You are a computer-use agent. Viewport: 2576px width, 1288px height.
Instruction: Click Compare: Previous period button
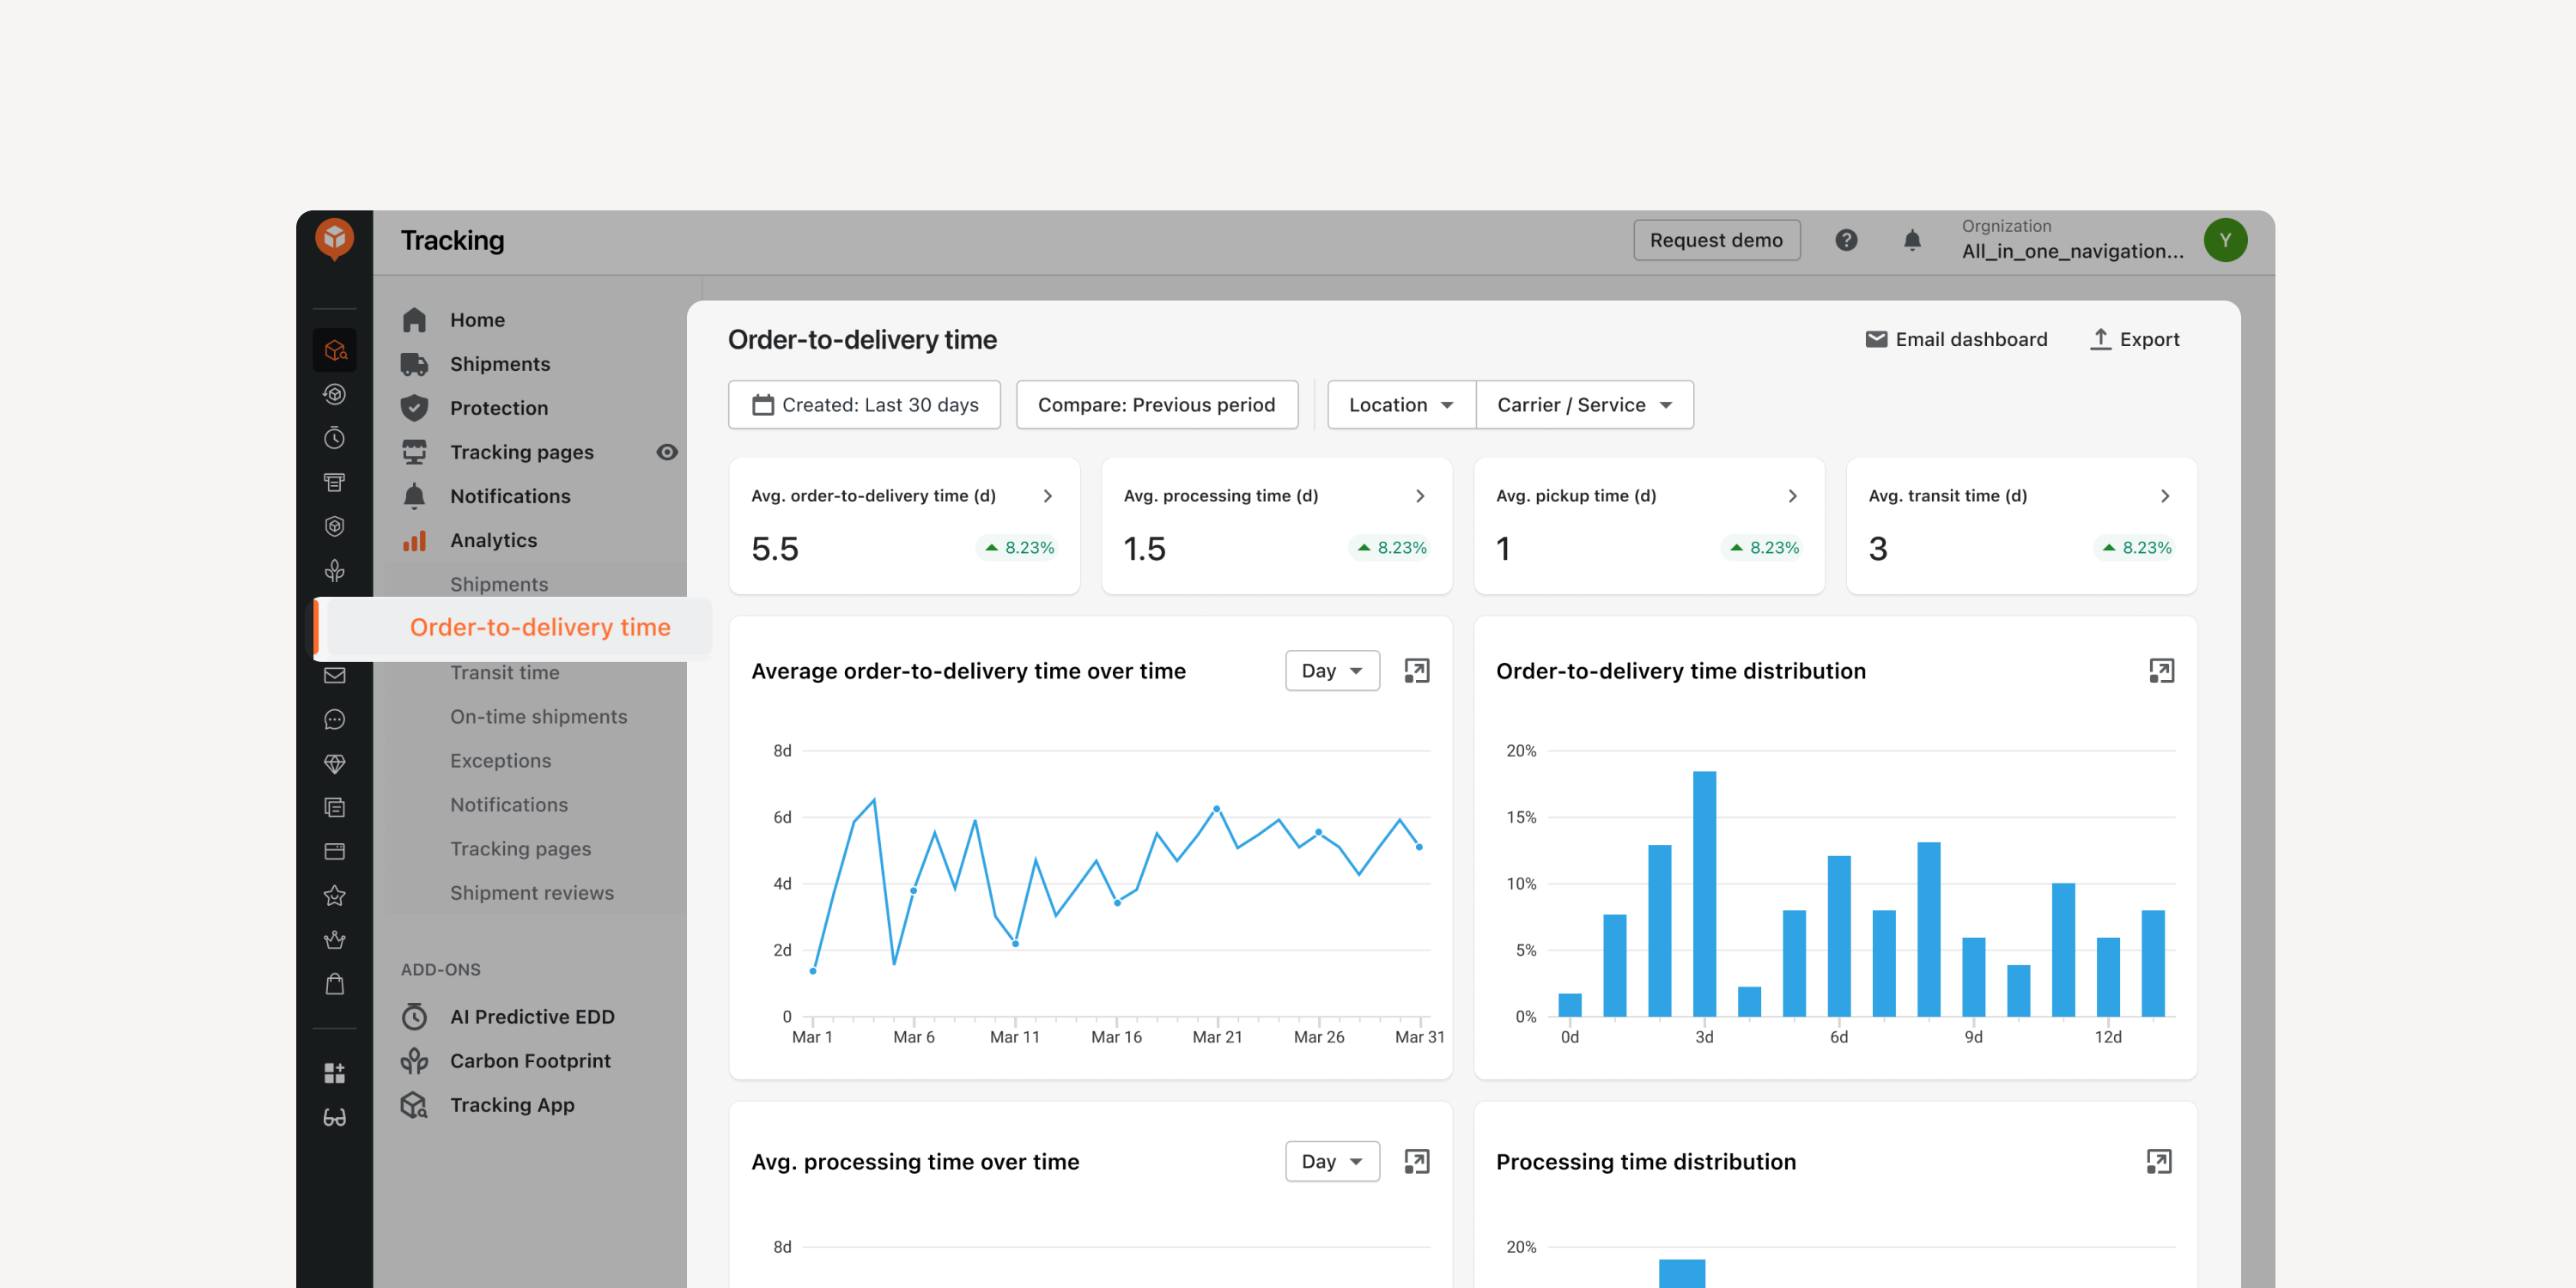tap(1157, 404)
